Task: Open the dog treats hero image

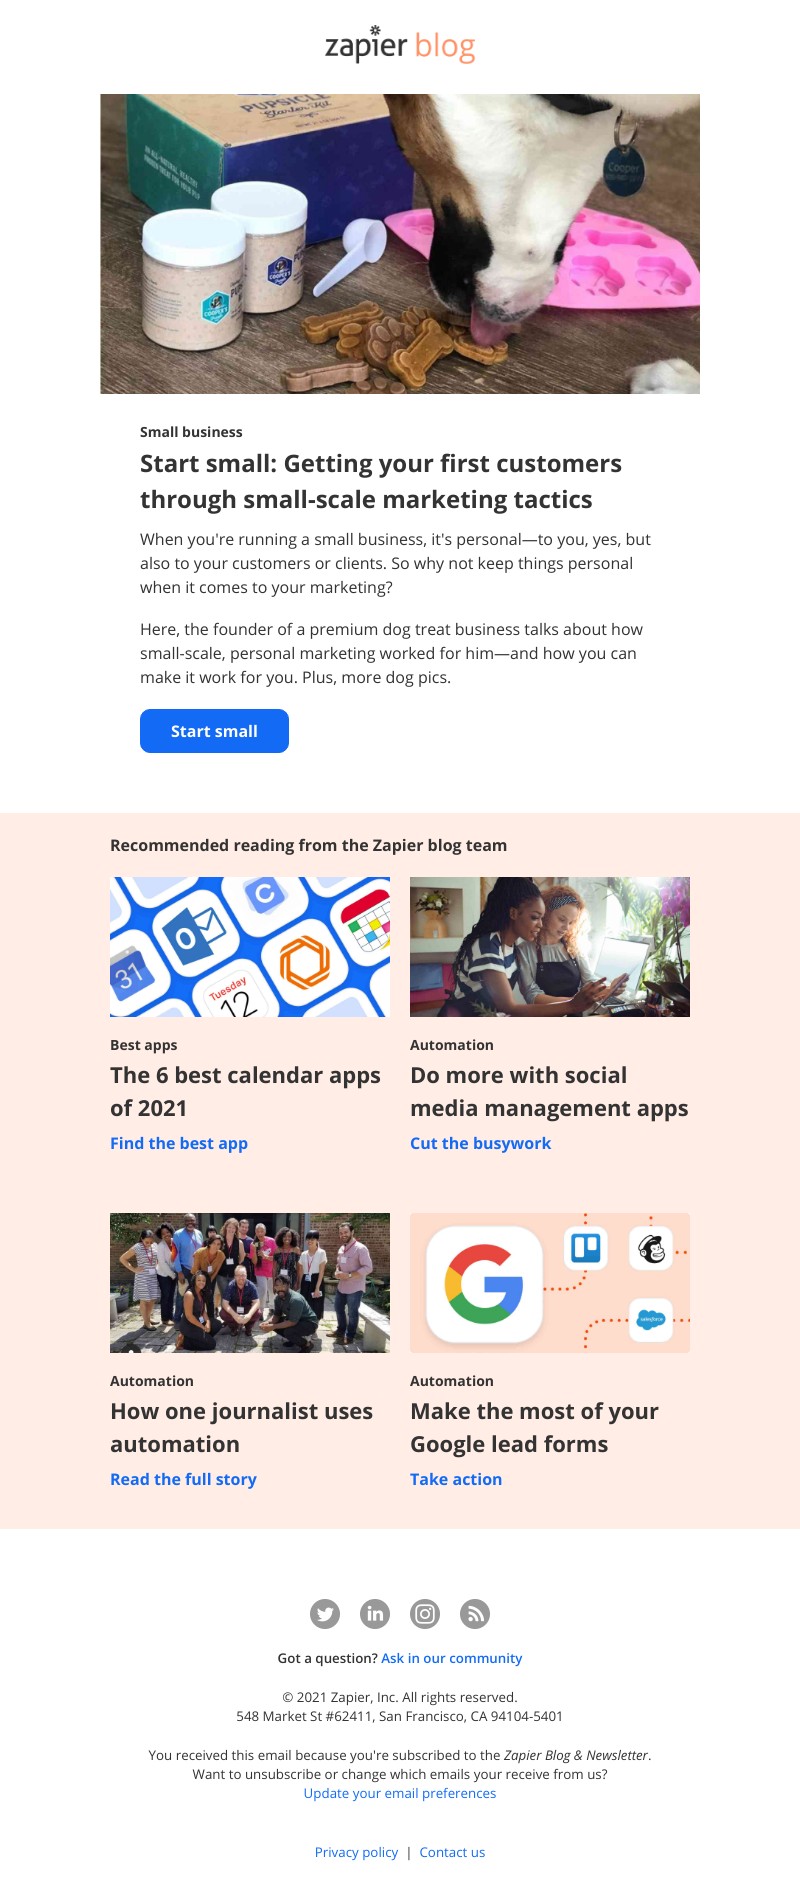Action: click(x=400, y=244)
